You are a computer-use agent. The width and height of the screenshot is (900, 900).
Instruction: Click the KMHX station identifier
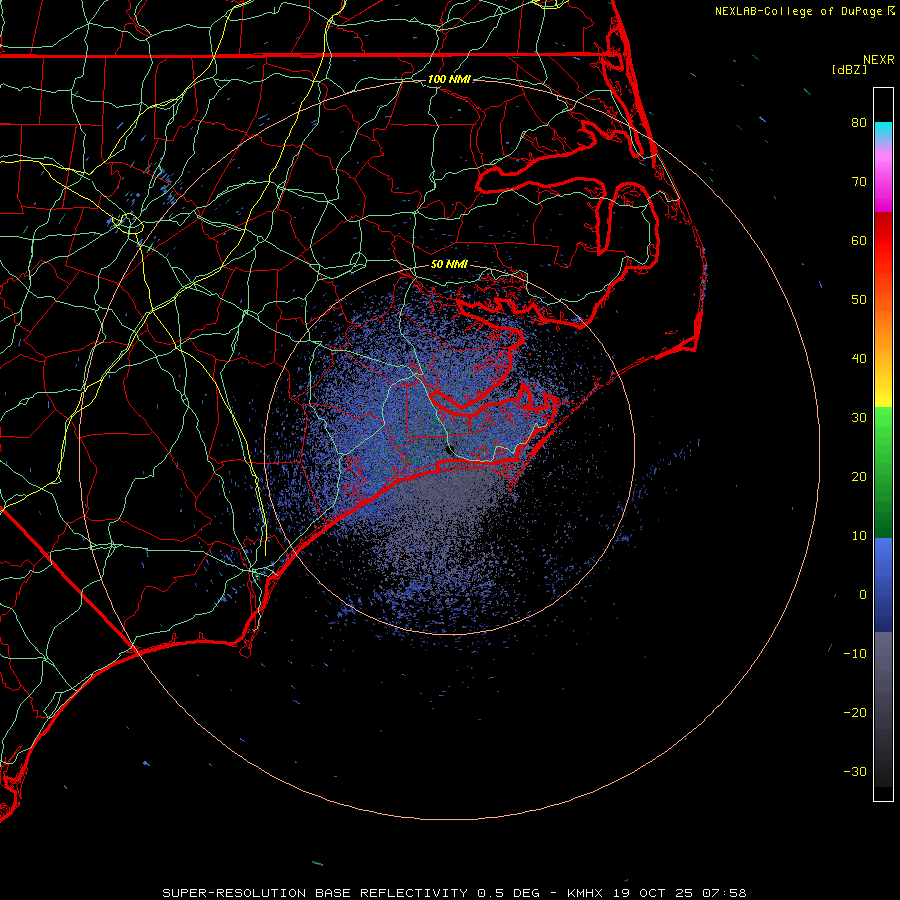[x=584, y=893]
